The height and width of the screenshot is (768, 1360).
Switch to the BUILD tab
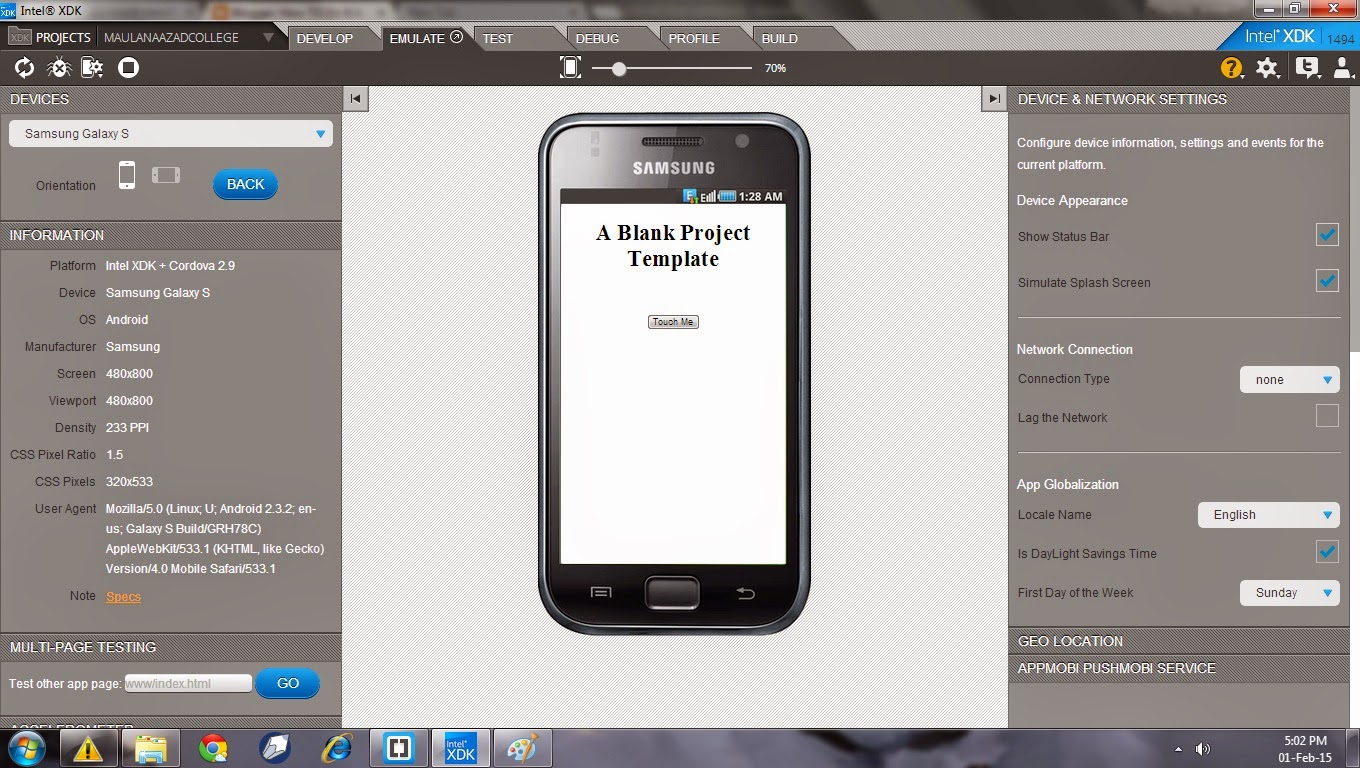pyautogui.click(x=780, y=38)
